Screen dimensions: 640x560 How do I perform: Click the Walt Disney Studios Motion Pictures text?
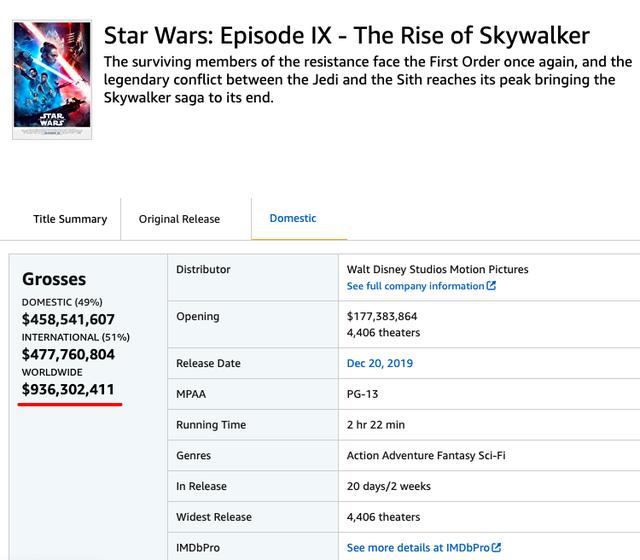(437, 269)
